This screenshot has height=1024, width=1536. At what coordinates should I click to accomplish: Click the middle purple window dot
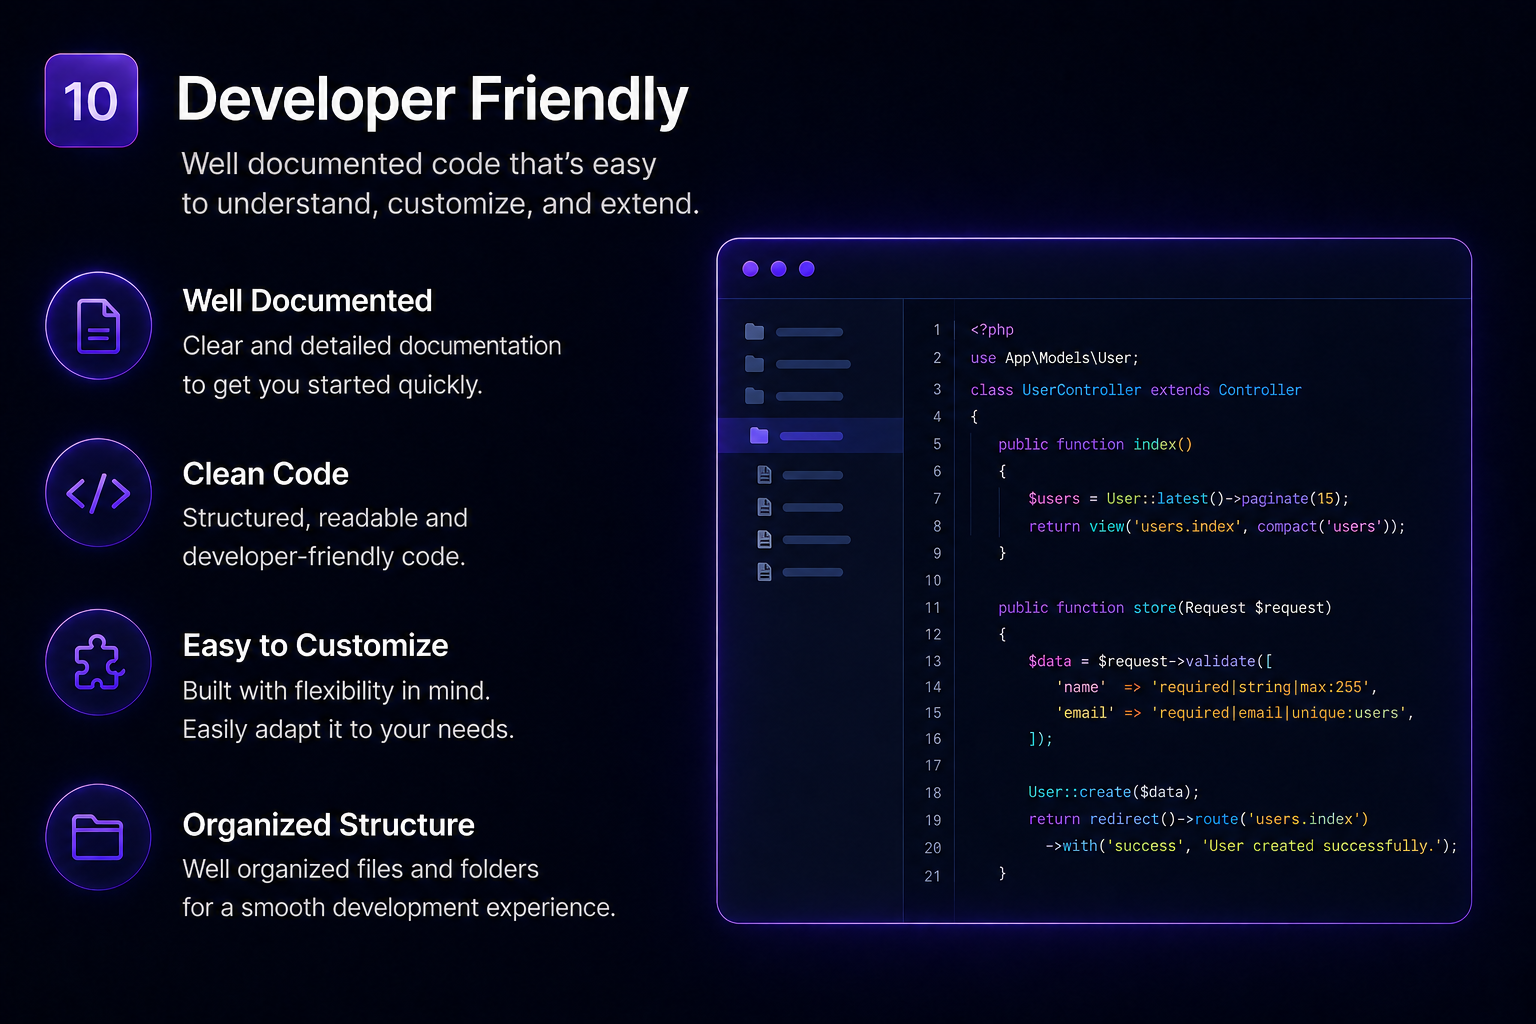[x=779, y=269]
